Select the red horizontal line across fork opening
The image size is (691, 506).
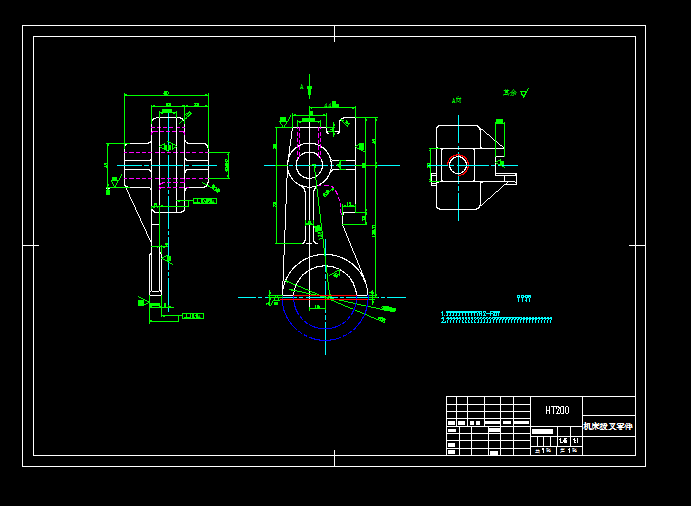point(325,298)
